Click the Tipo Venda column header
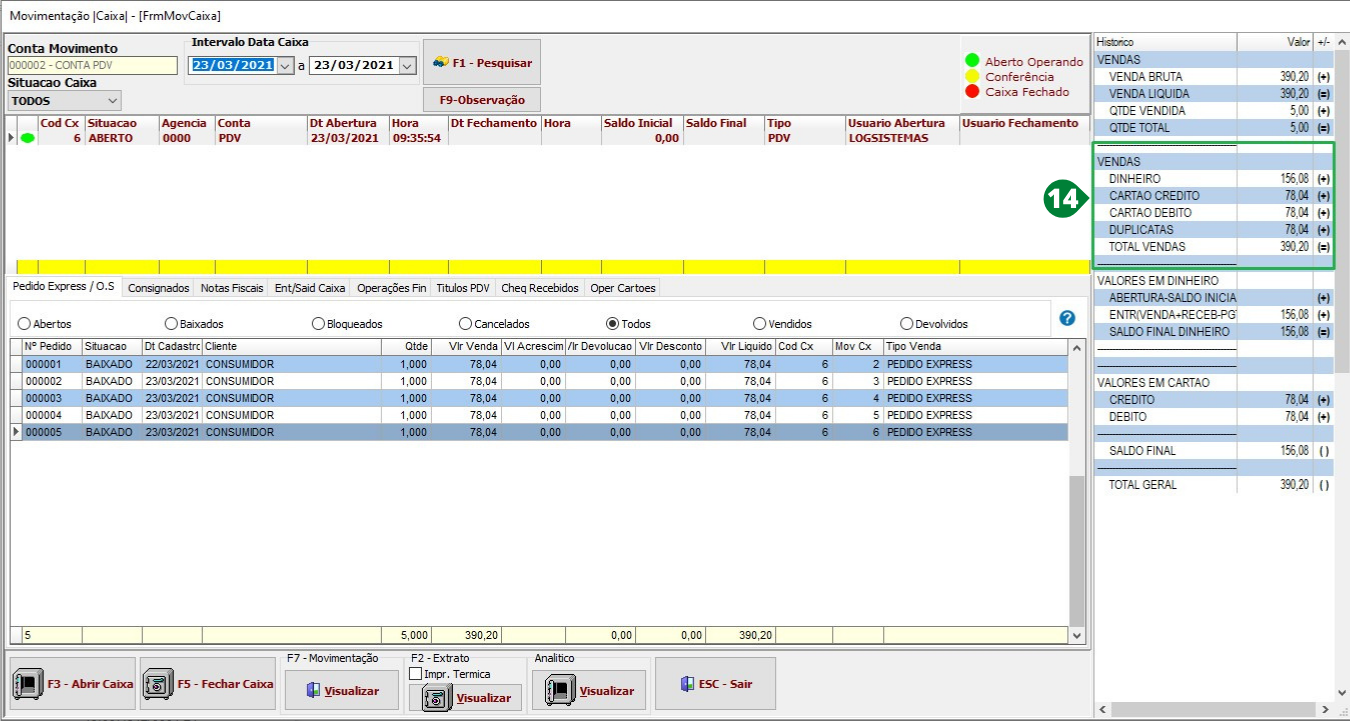The width and height of the screenshot is (1350, 721). [976, 346]
